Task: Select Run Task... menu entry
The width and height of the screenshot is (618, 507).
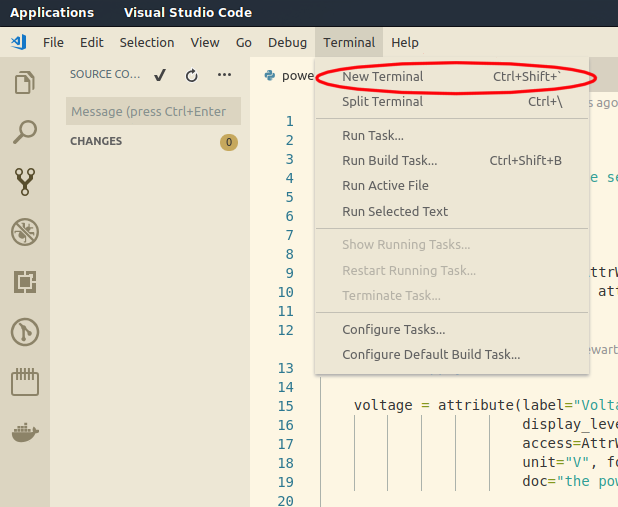Action: (452, 136)
